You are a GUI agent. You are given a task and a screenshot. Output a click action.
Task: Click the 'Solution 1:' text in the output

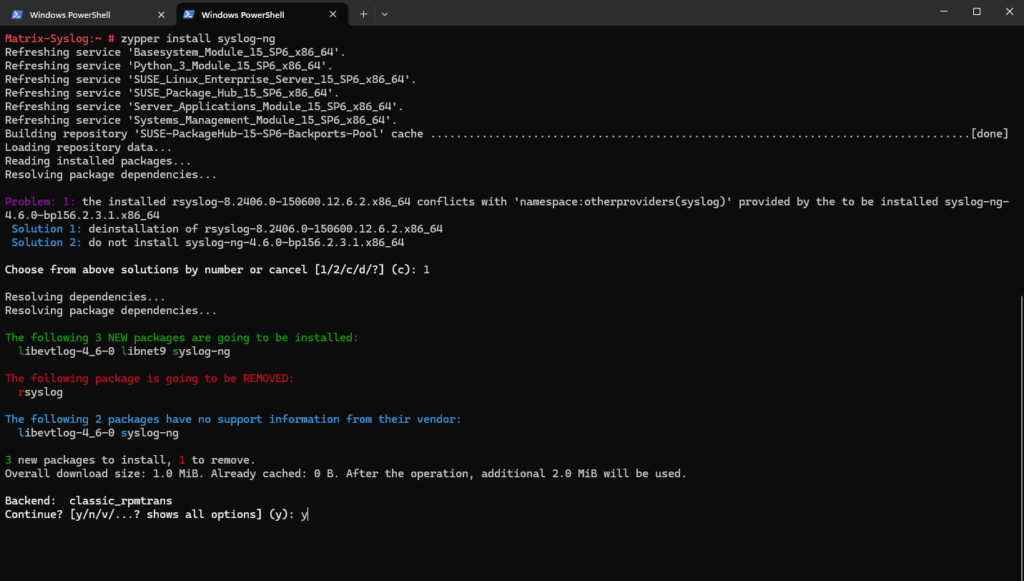pos(46,229)
